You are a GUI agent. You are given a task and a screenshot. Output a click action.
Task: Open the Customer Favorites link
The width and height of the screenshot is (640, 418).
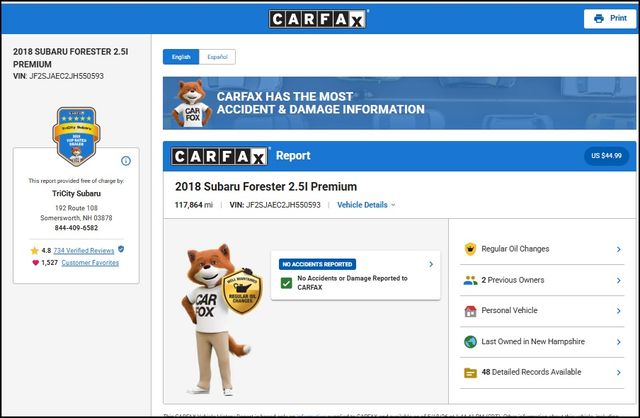point(90,262)
